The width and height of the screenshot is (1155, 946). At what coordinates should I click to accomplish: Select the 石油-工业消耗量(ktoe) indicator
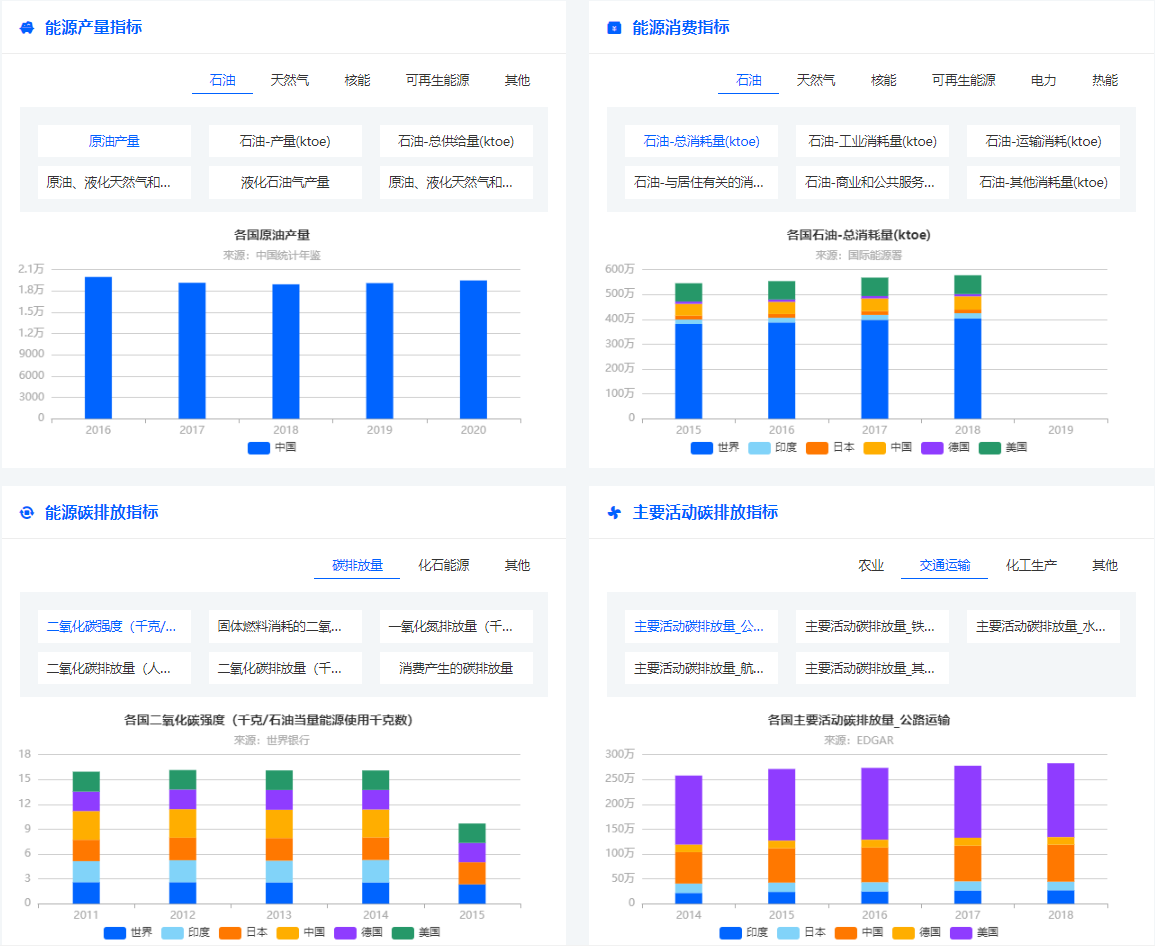(872, 141)
